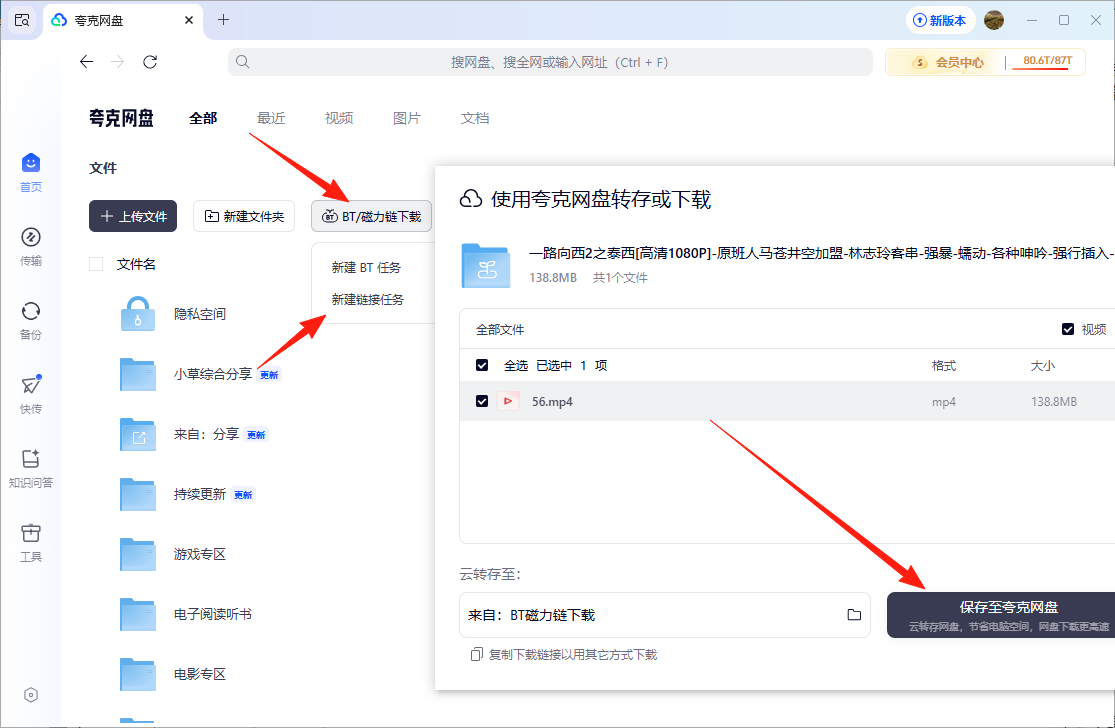Open the folder picker in 云转存至 field

tap(854, 614)
